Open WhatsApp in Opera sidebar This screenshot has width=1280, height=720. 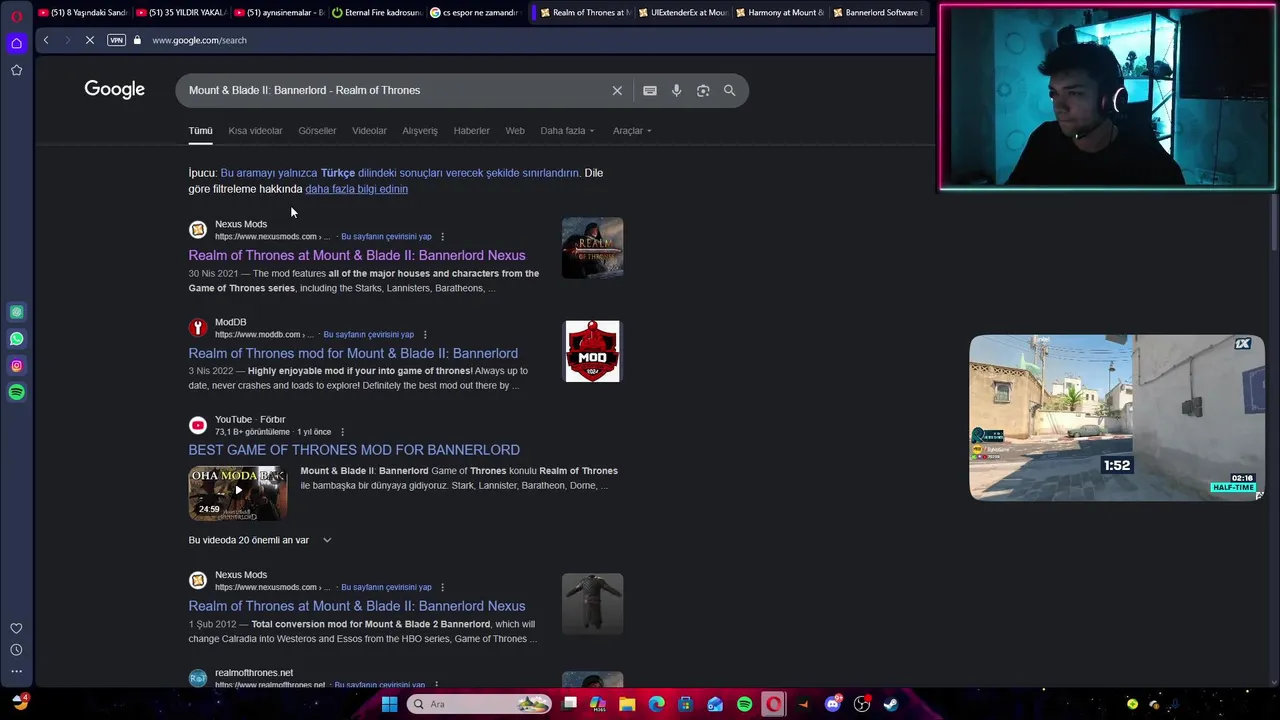coord(17,339)
